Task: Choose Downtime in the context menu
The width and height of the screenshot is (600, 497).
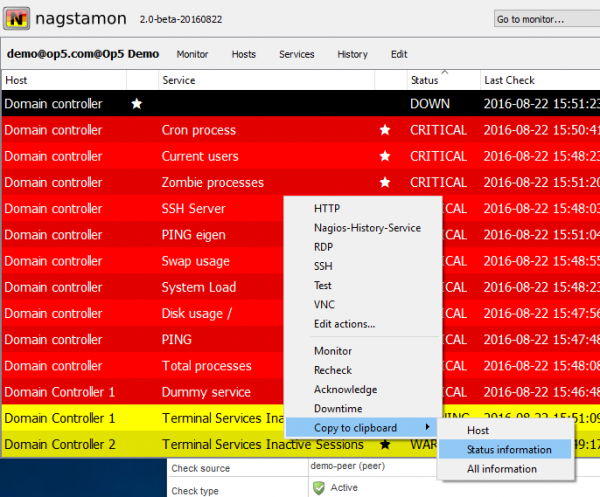Action: click(x=338, y=409)
